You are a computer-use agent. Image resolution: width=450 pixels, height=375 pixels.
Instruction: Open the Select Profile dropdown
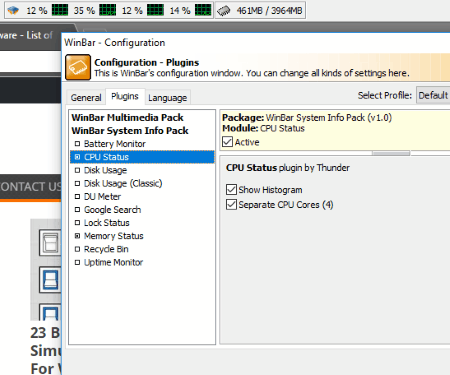tap(433, 96)
